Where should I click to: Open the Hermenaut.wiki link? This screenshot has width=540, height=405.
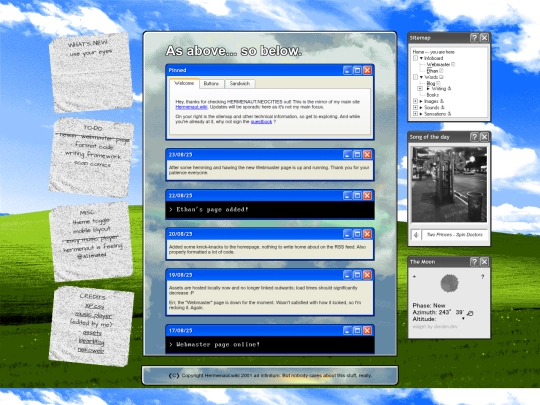pos(191,107)
